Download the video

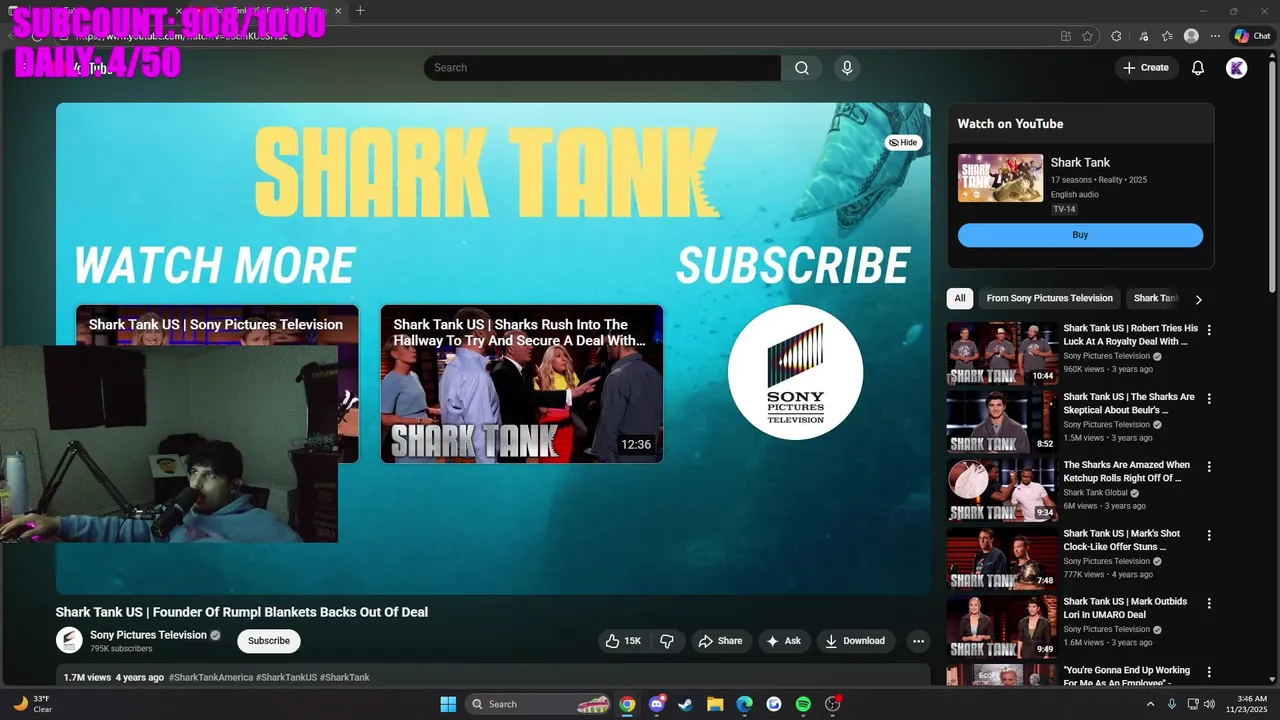(856, 641)
